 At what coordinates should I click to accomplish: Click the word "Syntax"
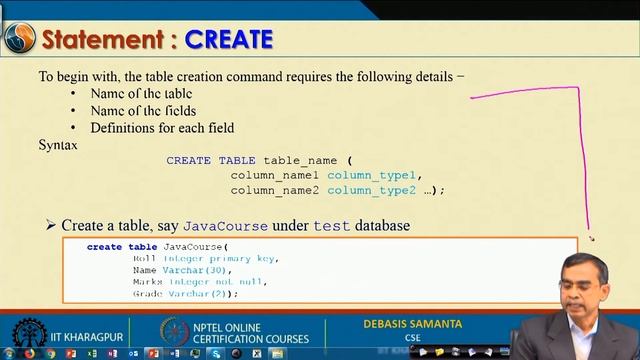click(x=58, y=145)
